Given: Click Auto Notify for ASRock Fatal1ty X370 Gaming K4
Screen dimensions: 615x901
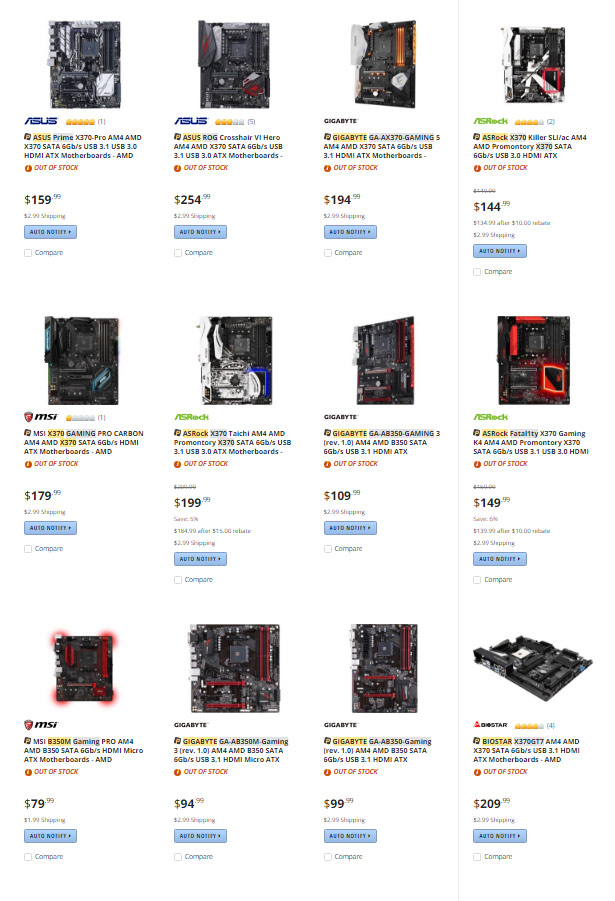Looking at the screenshot, I should click(x=499, y=559).
